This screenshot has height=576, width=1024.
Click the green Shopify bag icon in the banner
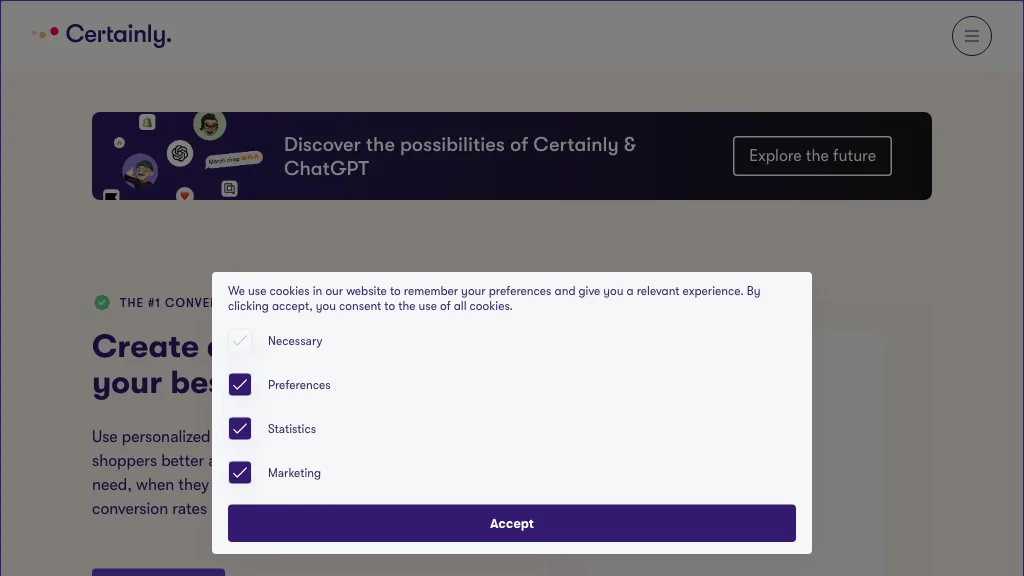click(147, 123)
